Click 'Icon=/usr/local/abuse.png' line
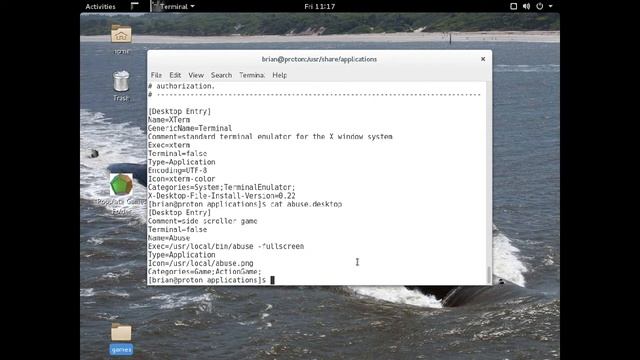The width and height of the screenshot is (640, 360). [x=200, y=263]
